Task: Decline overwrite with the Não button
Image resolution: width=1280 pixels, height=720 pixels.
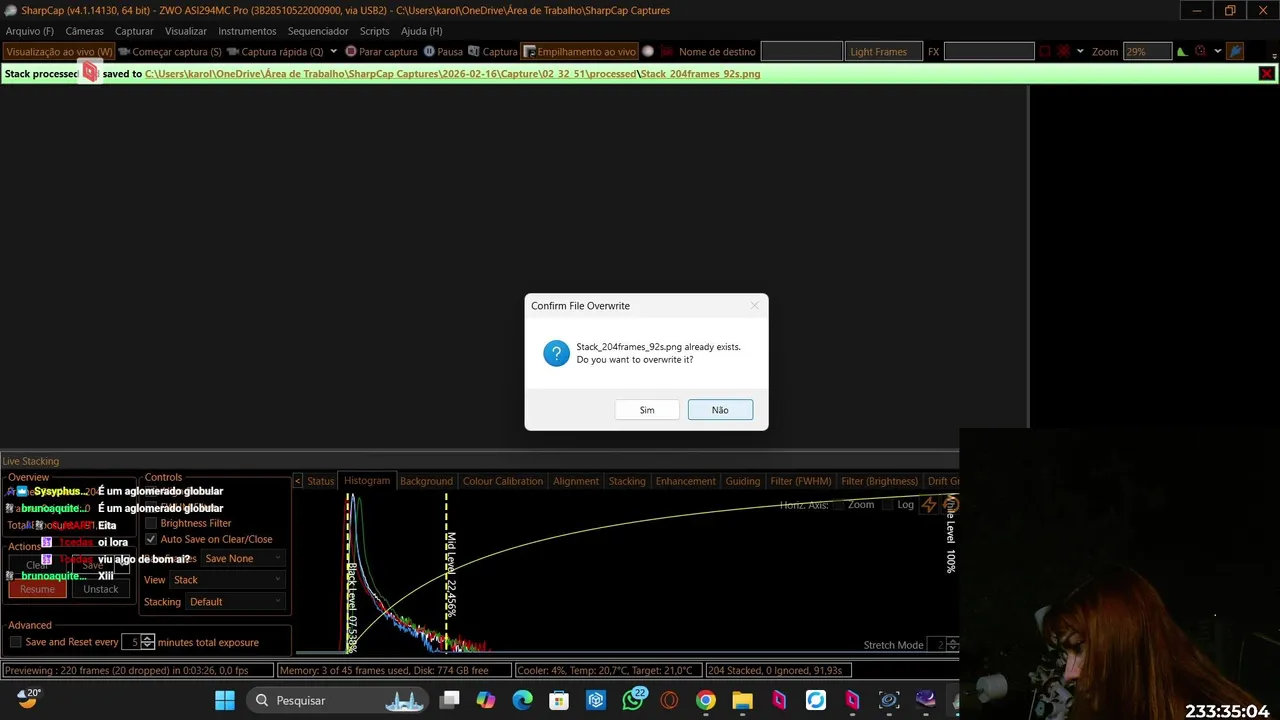Action: 720,410
